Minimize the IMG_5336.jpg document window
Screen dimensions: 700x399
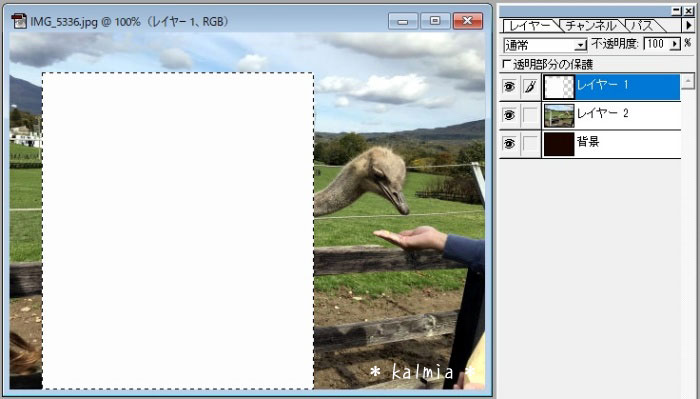pos(403,21)
